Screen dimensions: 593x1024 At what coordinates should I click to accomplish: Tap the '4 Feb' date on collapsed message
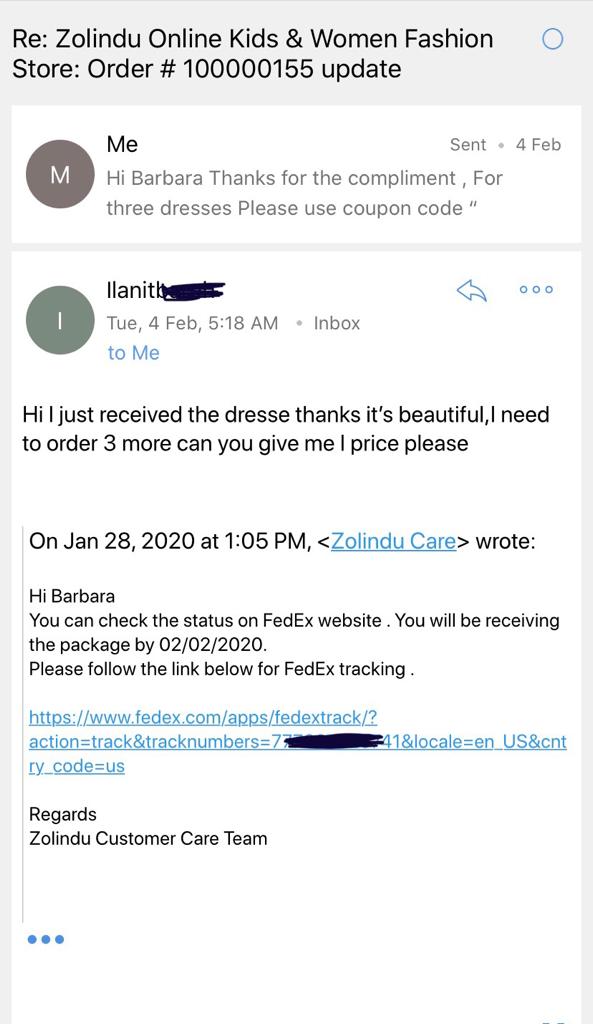click(538, 144)
